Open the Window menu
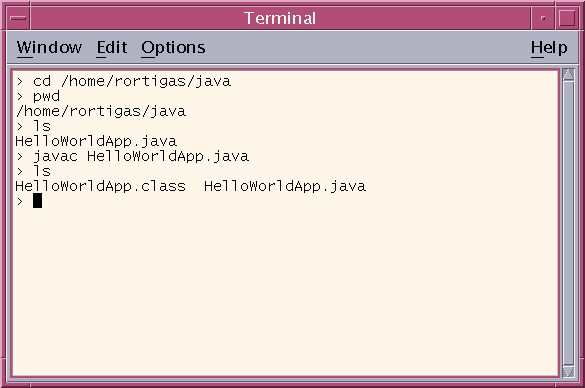The image size is (585, 388). pos(49,48)
